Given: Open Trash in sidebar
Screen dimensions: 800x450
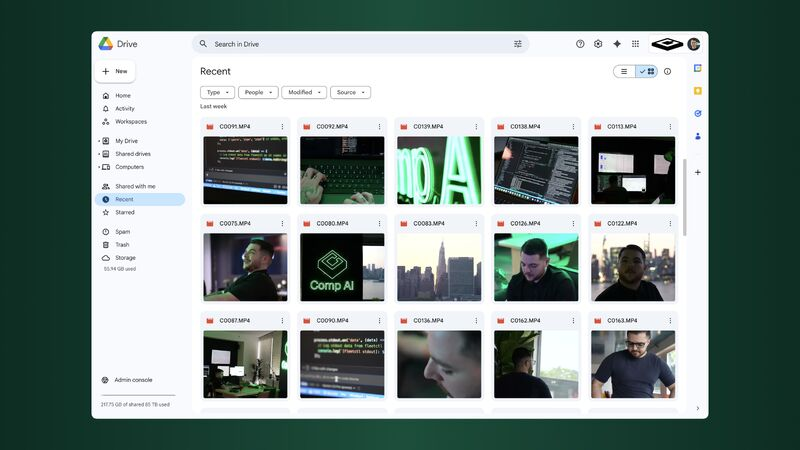Looking at the screenshot, I should [x=140, y=245].
